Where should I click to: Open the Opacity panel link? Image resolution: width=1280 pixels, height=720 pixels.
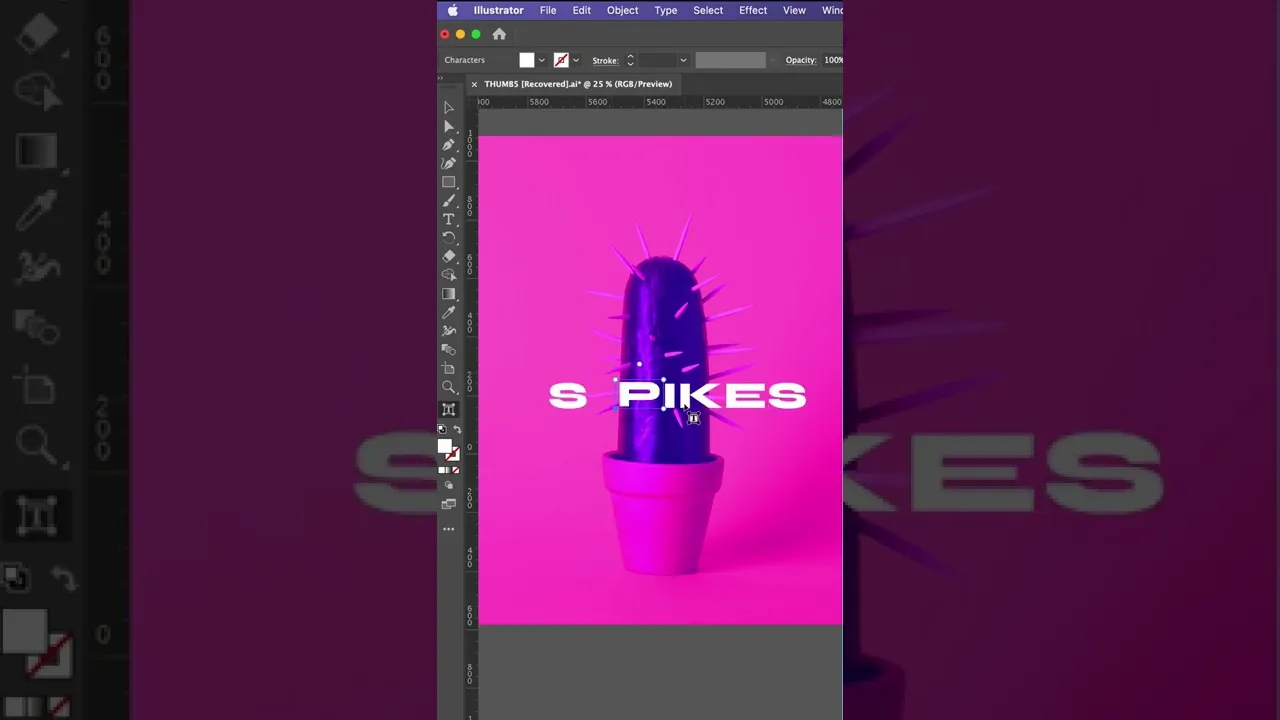(x=801, y=60)
